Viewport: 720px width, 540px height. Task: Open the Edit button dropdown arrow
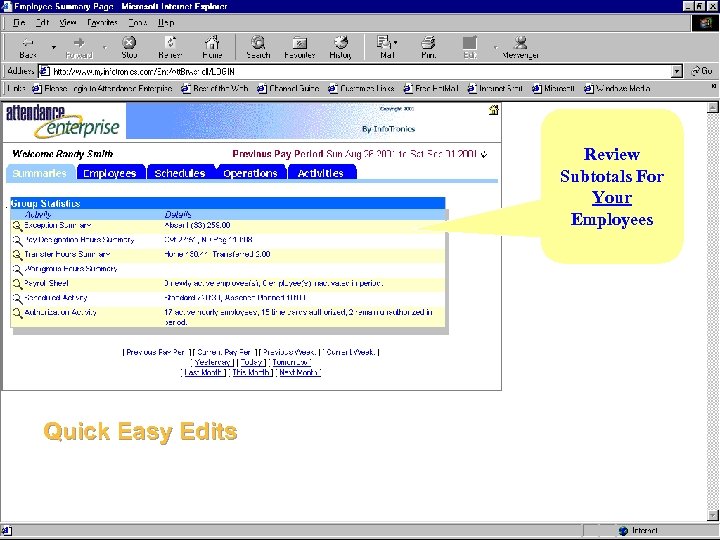495,47
